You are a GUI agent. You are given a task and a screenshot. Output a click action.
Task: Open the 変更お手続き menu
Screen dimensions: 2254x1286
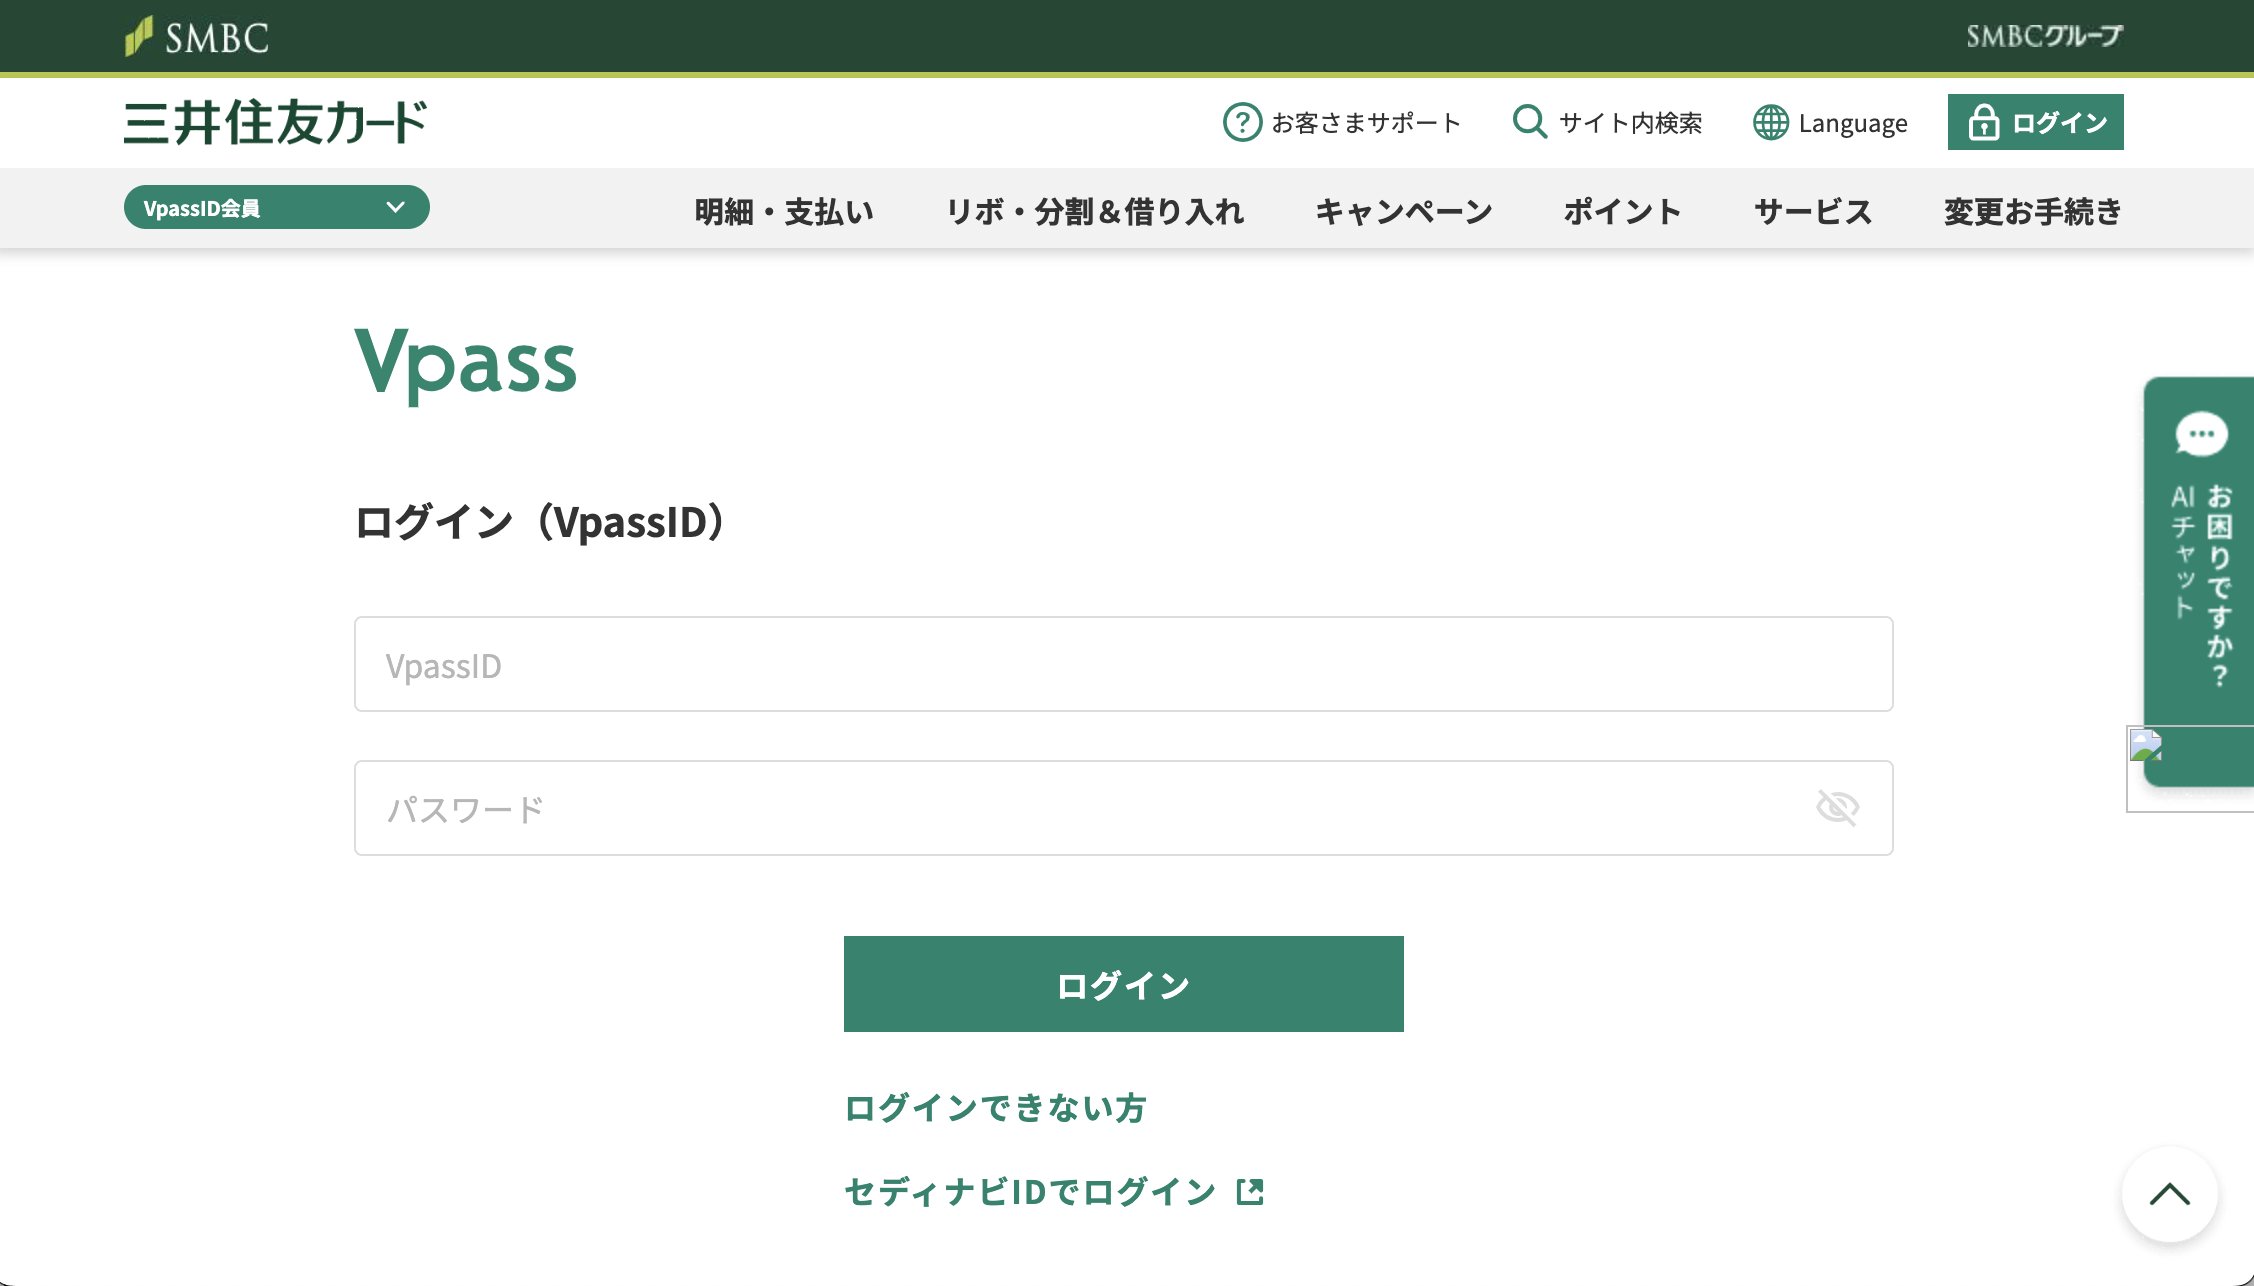click(x=2032, y=211)
